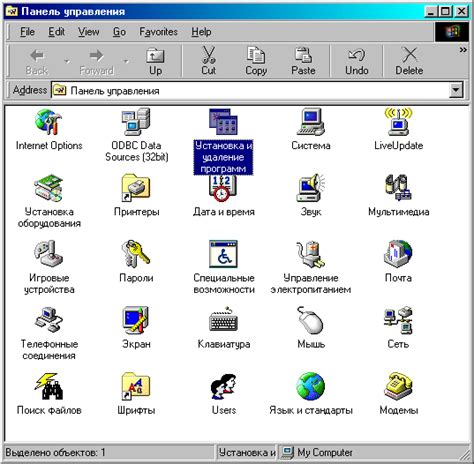The height and width of the screenshot is (464, 474).
Task: Open the View menu
Action: pyautogui.click(x=89, y=32)
